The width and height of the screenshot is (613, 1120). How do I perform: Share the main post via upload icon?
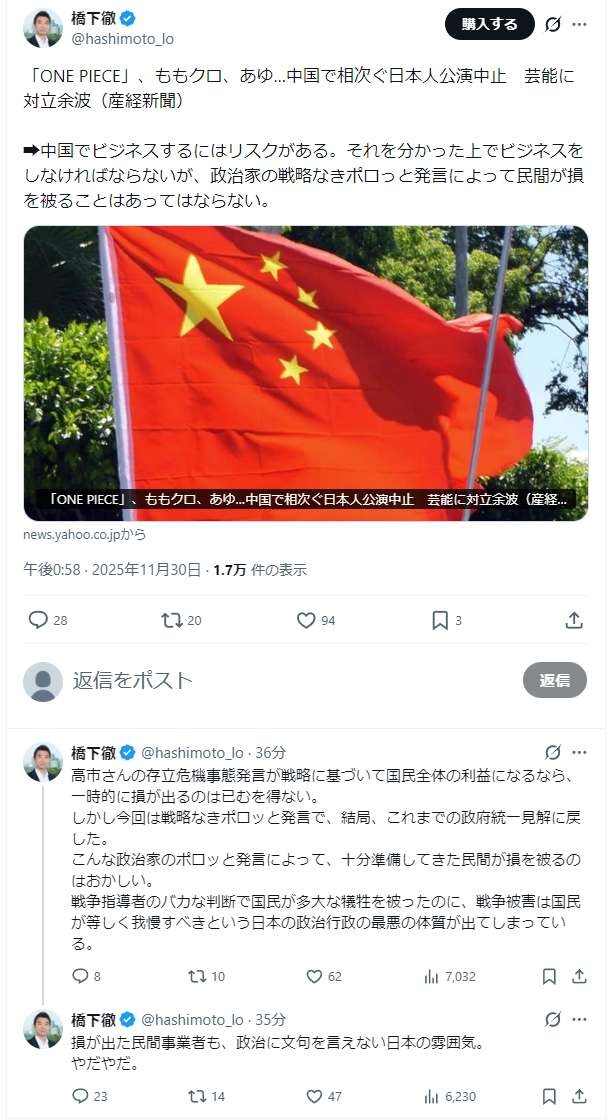(574, 620)
